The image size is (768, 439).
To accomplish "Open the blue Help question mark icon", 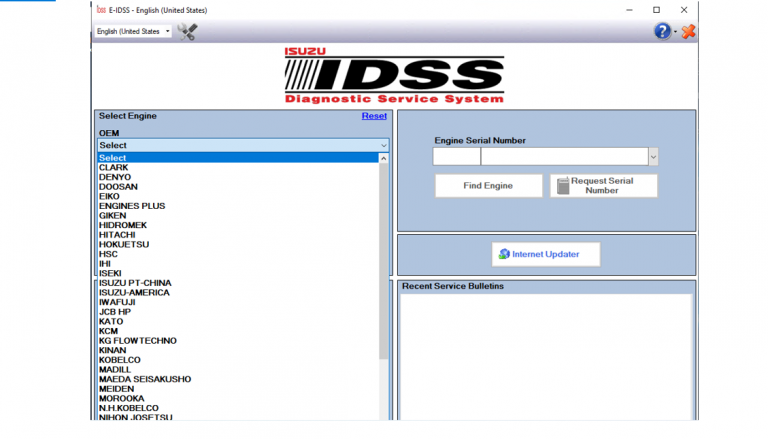I will (x=662, y=31).
